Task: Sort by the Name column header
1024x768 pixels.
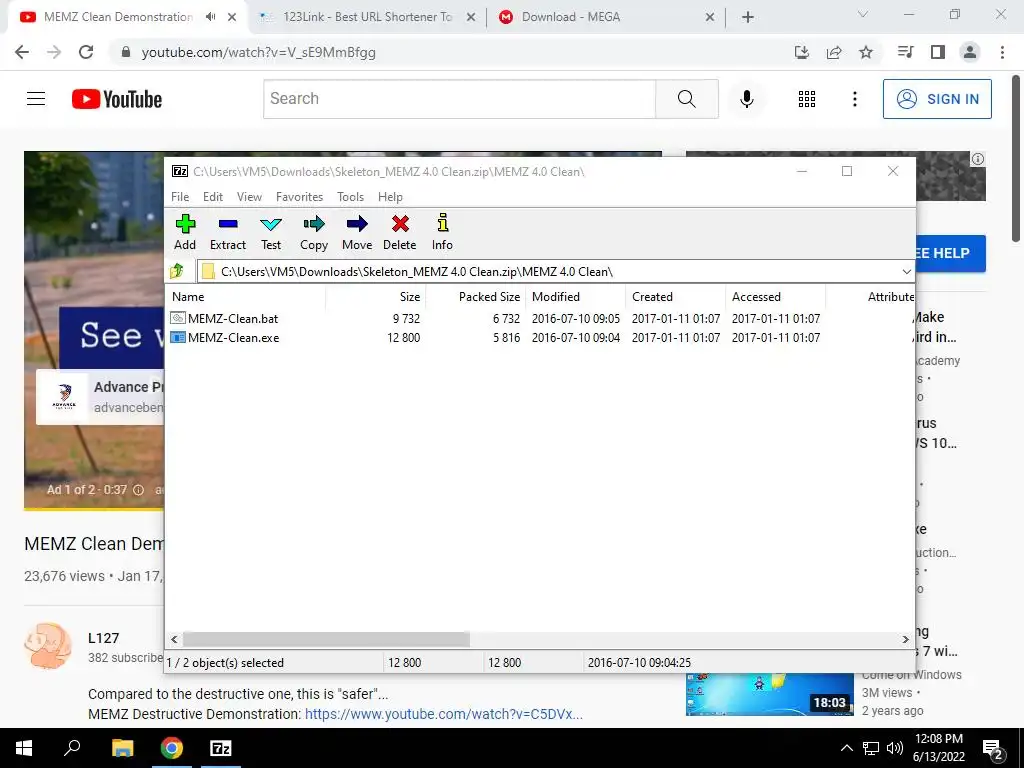Action: tap(246, 296)
